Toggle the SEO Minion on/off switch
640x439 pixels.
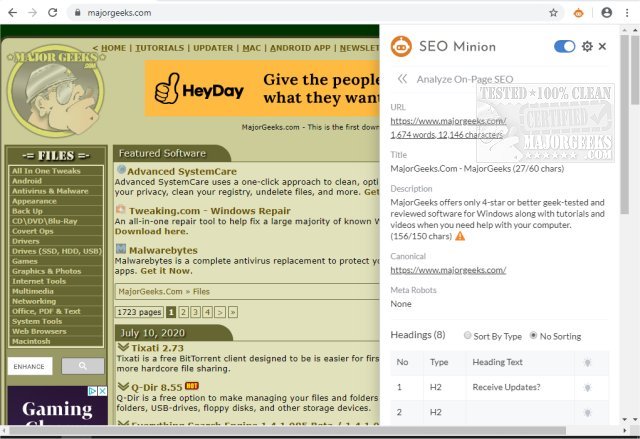564,47
